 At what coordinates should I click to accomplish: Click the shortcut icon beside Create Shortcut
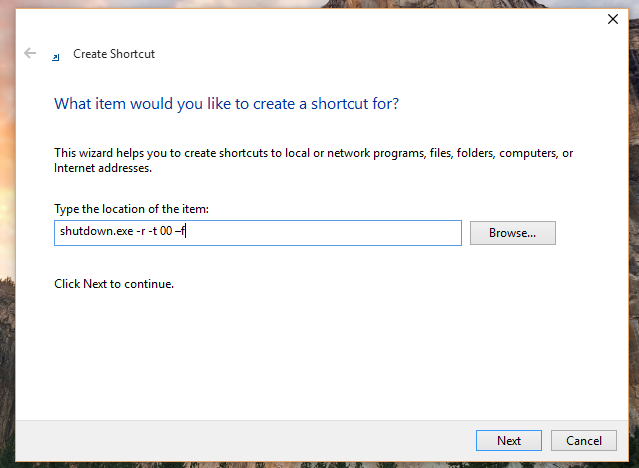click(56, 55)
